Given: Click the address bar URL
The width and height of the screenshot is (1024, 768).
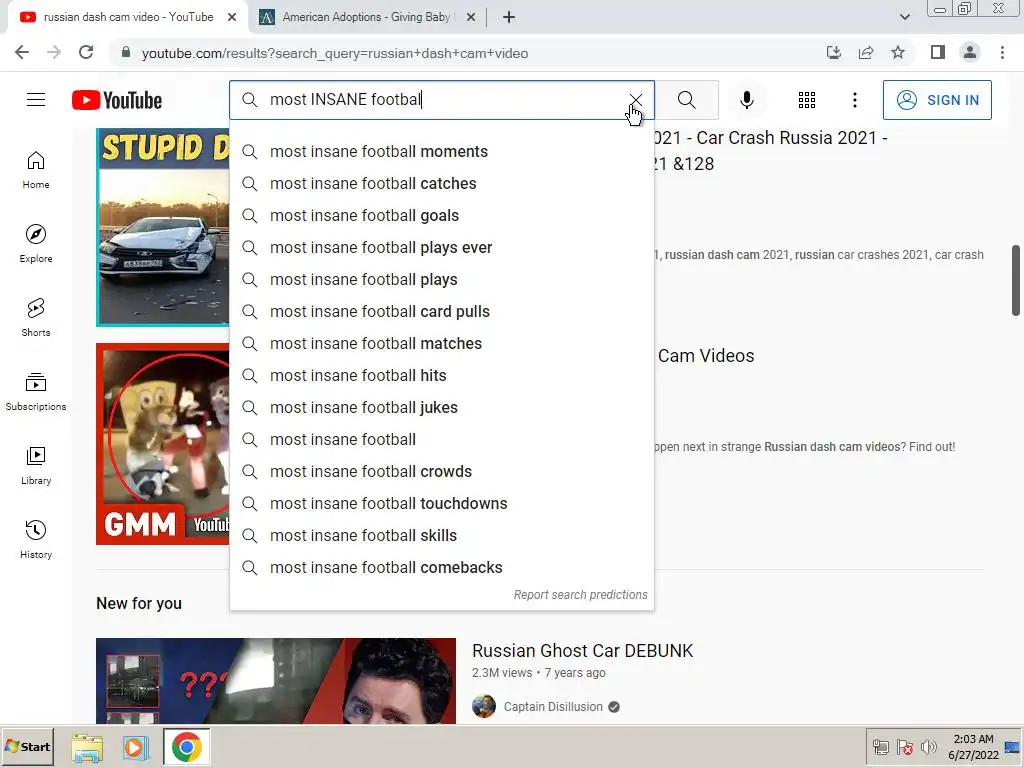Looking at the screenshot, I should pos(335,54).
